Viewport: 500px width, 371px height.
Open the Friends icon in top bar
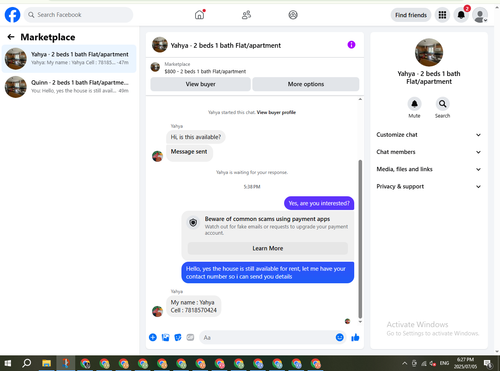(x=246, y=15)
